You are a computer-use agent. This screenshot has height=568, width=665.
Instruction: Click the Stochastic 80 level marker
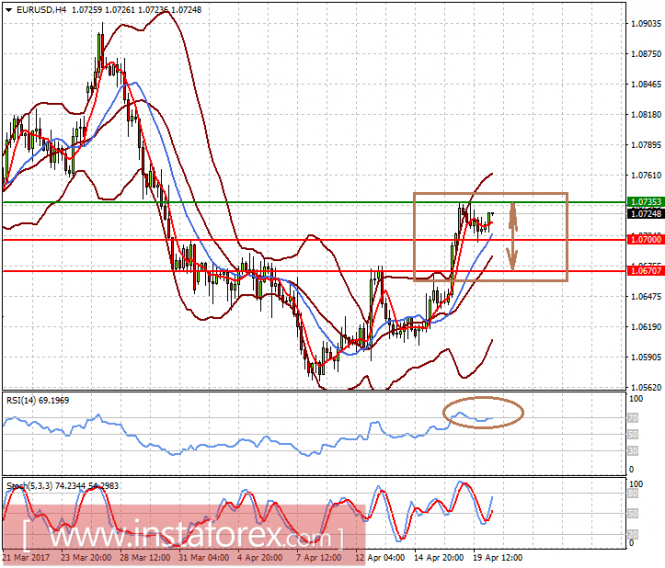tap(632, 493)
